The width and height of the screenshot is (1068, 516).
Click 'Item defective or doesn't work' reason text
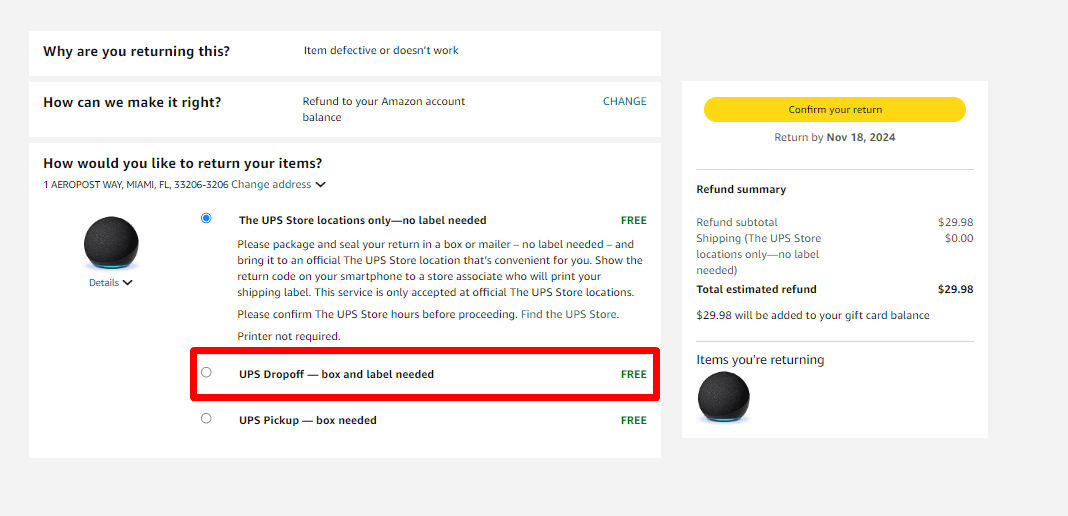[x=381, y=50]
